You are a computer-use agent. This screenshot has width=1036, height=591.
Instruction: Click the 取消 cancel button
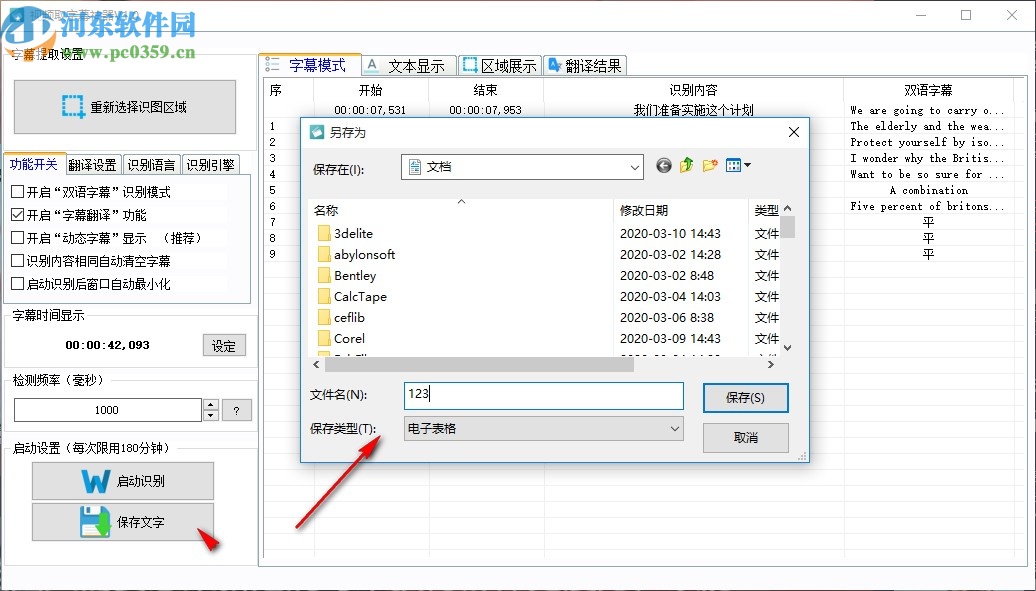point(745,438)
